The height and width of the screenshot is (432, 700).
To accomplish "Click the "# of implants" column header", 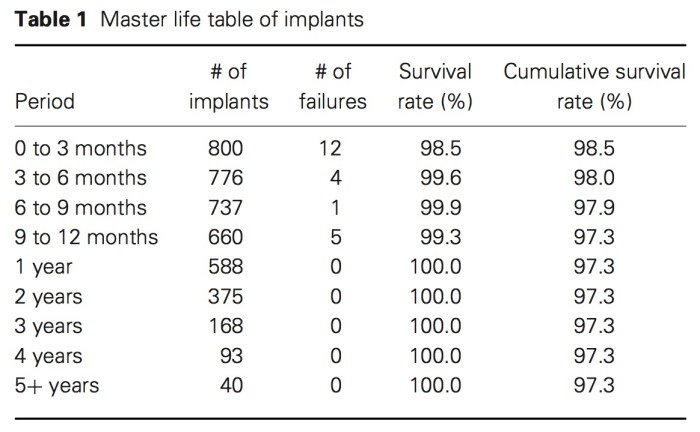I will [x=231, y=87].
